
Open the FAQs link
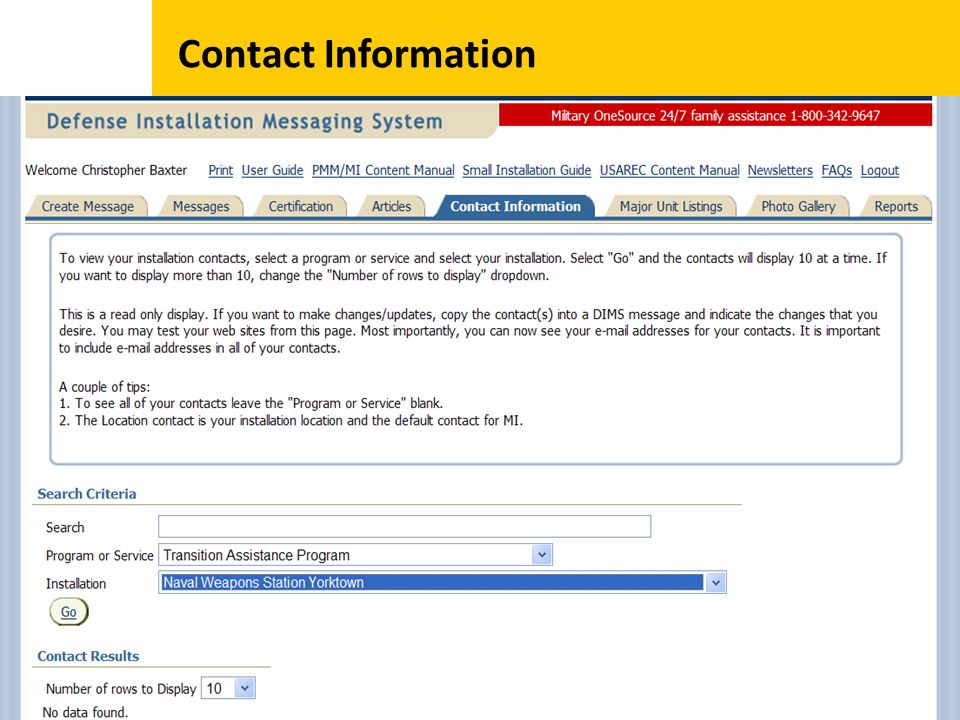tap(836, 170)
